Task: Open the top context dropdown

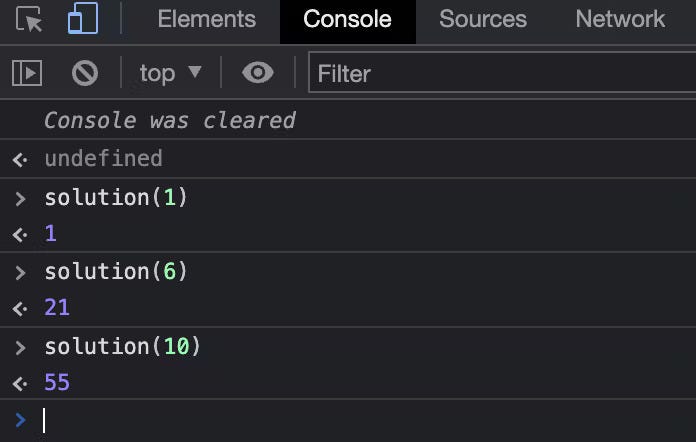Action: (170, 73)
